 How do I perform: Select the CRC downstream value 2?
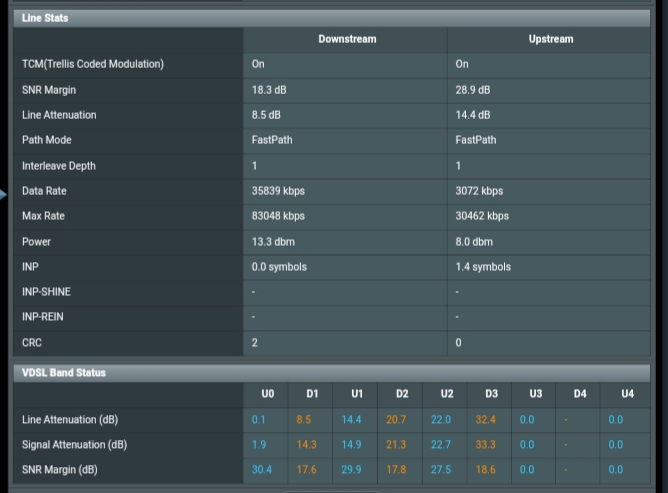tap(254, 343)
